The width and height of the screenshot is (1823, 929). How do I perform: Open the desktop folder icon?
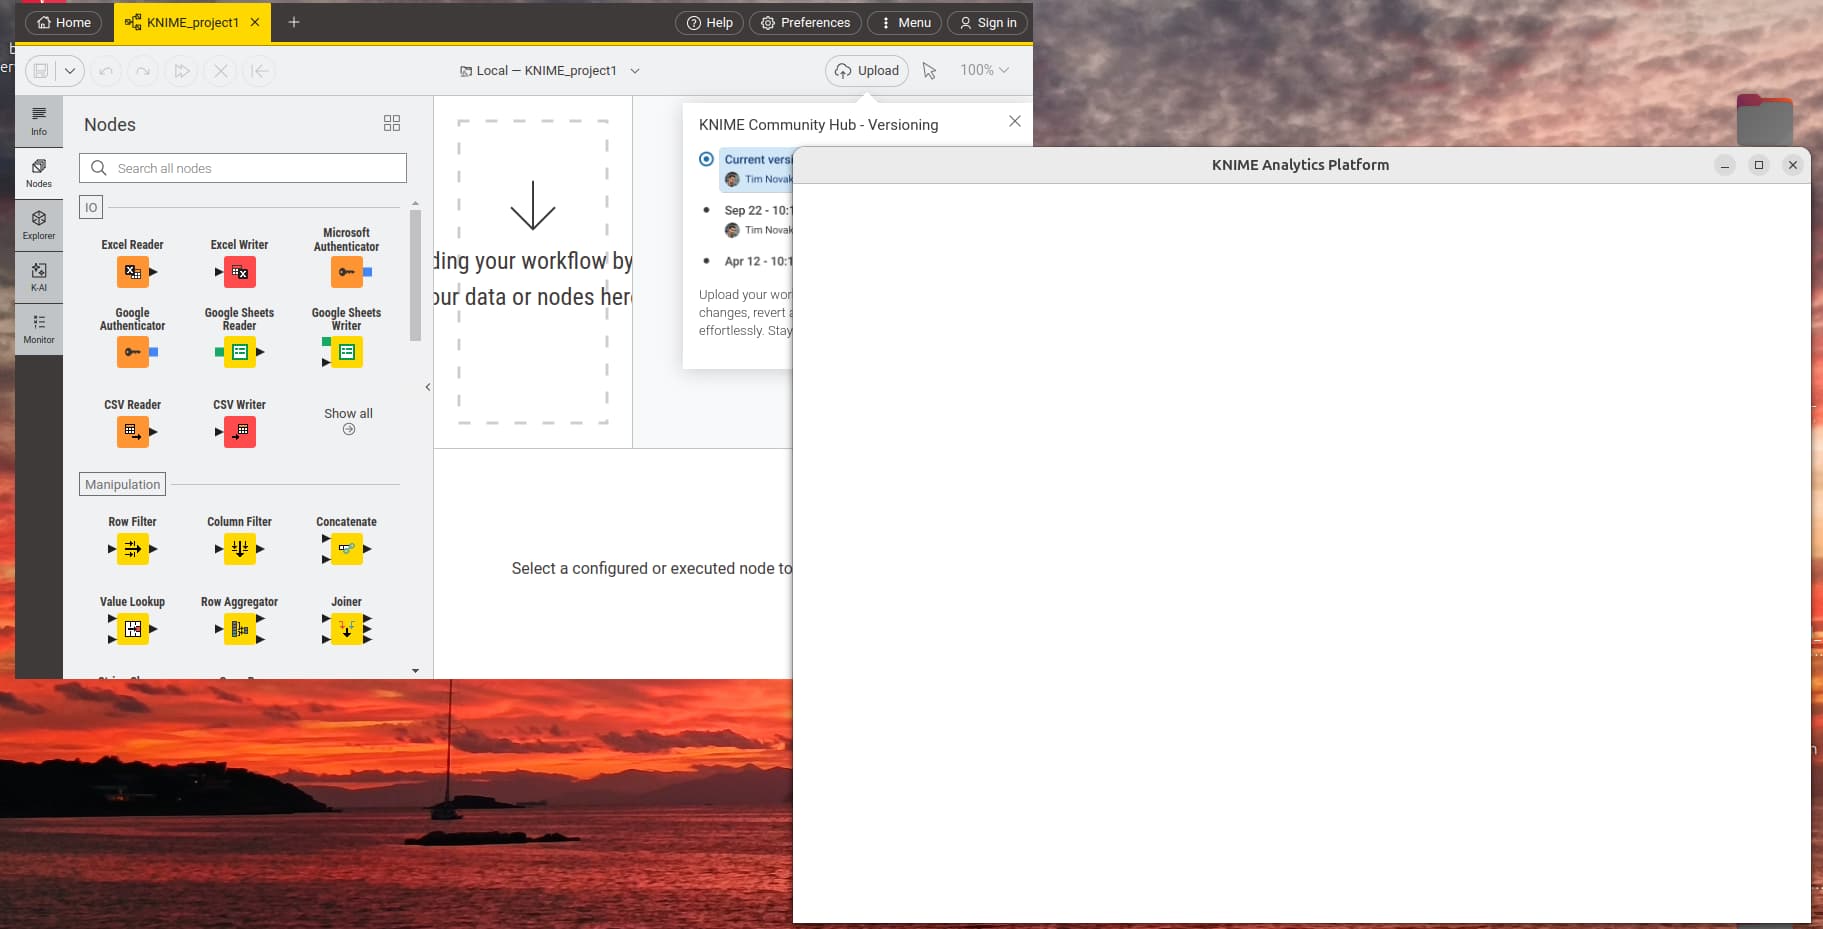1764,120
